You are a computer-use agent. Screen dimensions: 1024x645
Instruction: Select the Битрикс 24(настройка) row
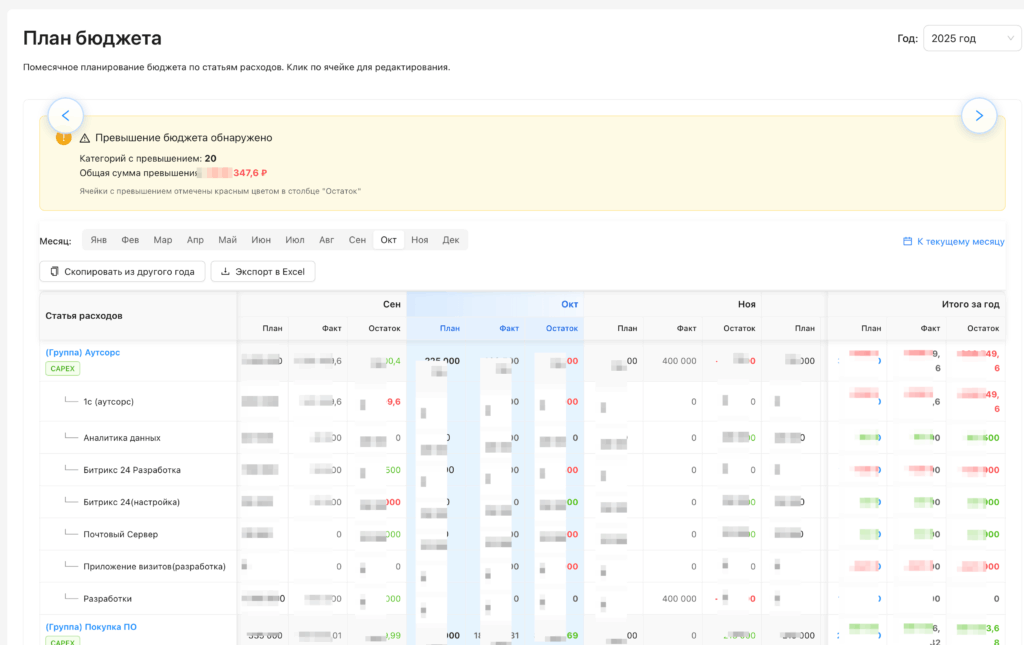point(131,502)
